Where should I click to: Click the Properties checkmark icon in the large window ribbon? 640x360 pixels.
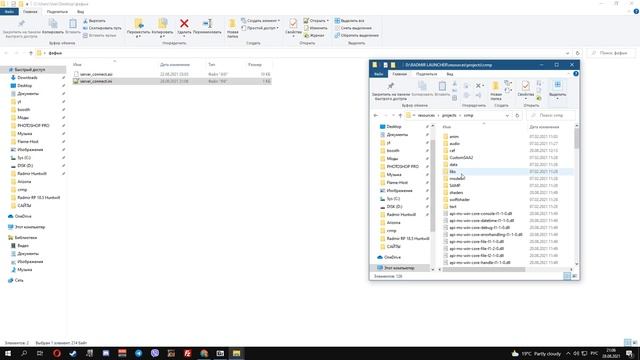pyautogui.click(x=293, y=23)
